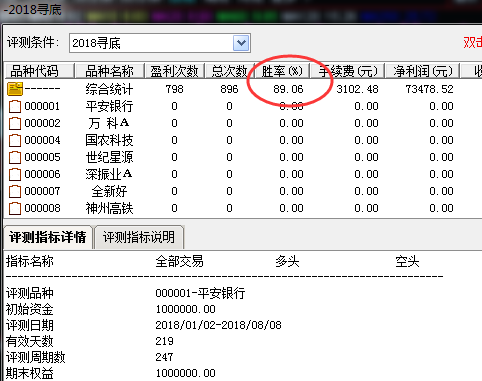Sort by the 净利润(元) column header
This screenshot has width=482, height=381.
point(423,71)
